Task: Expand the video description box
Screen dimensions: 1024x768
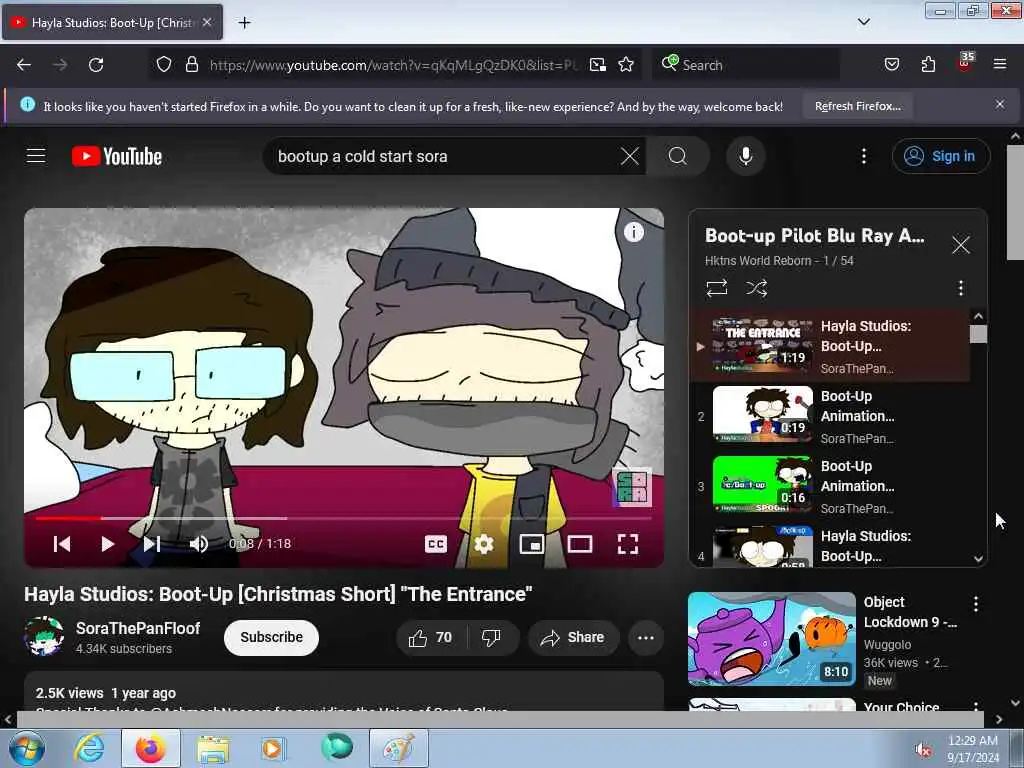Action: coord(344,692)
